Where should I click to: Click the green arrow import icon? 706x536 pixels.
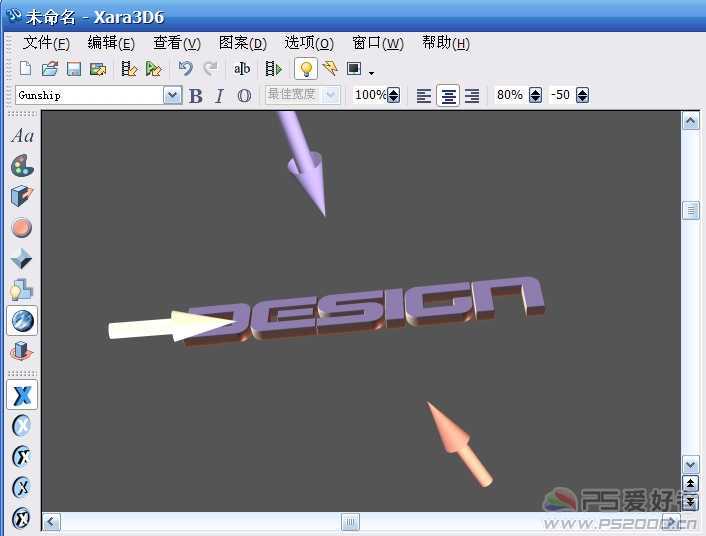coord(154,69)
